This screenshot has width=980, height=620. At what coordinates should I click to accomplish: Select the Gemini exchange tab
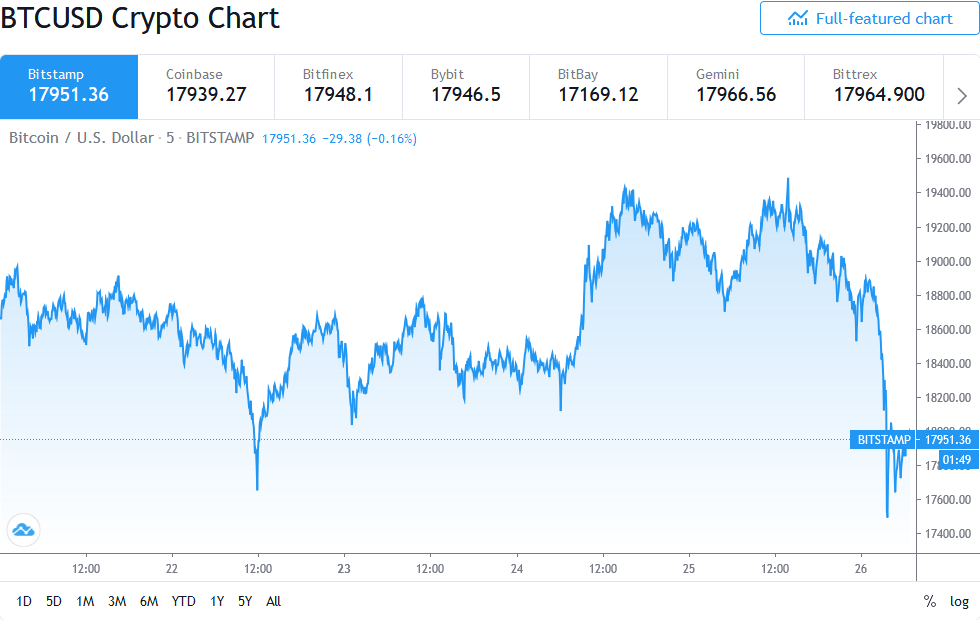[x=735, y=86]
